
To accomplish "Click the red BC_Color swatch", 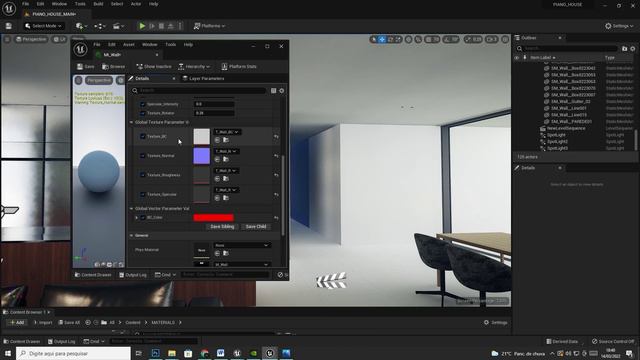I will [x=213, y=218].
